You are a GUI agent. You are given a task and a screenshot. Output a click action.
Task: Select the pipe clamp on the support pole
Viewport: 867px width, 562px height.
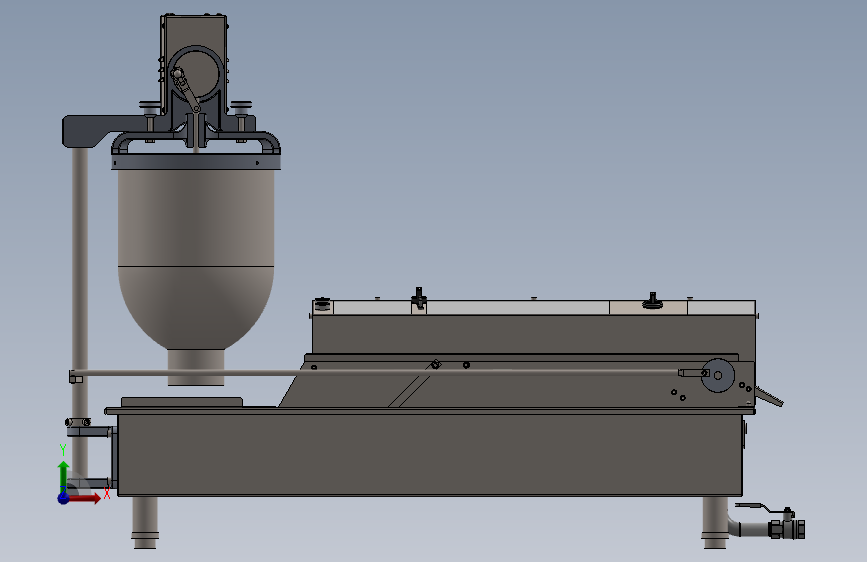pyautogui.click(x=78, y=422)
